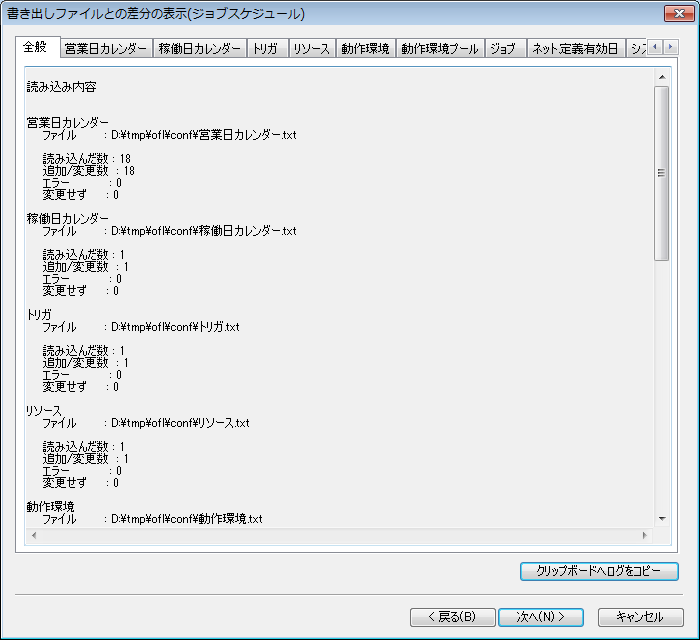Screen dimensions: 700x640
Task: Click the 営業日カレンダー section heading in log
Action: pos(68,122)
